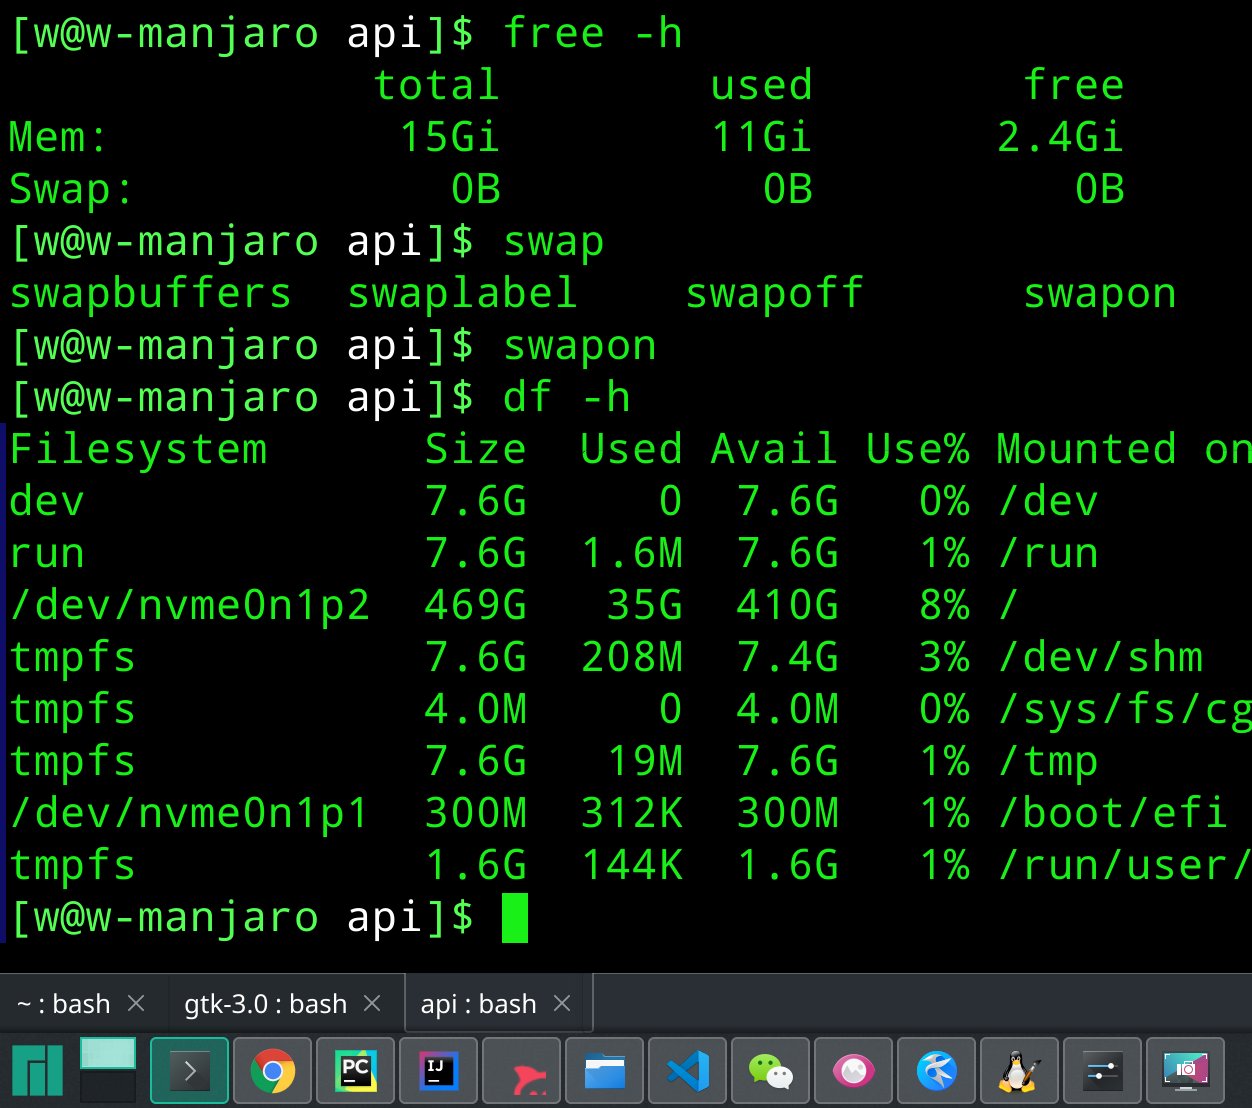Screen dimensions: 1252x1108
Task: Click the '2.4Gi' free memory value
Action: tap(1061, 137)
